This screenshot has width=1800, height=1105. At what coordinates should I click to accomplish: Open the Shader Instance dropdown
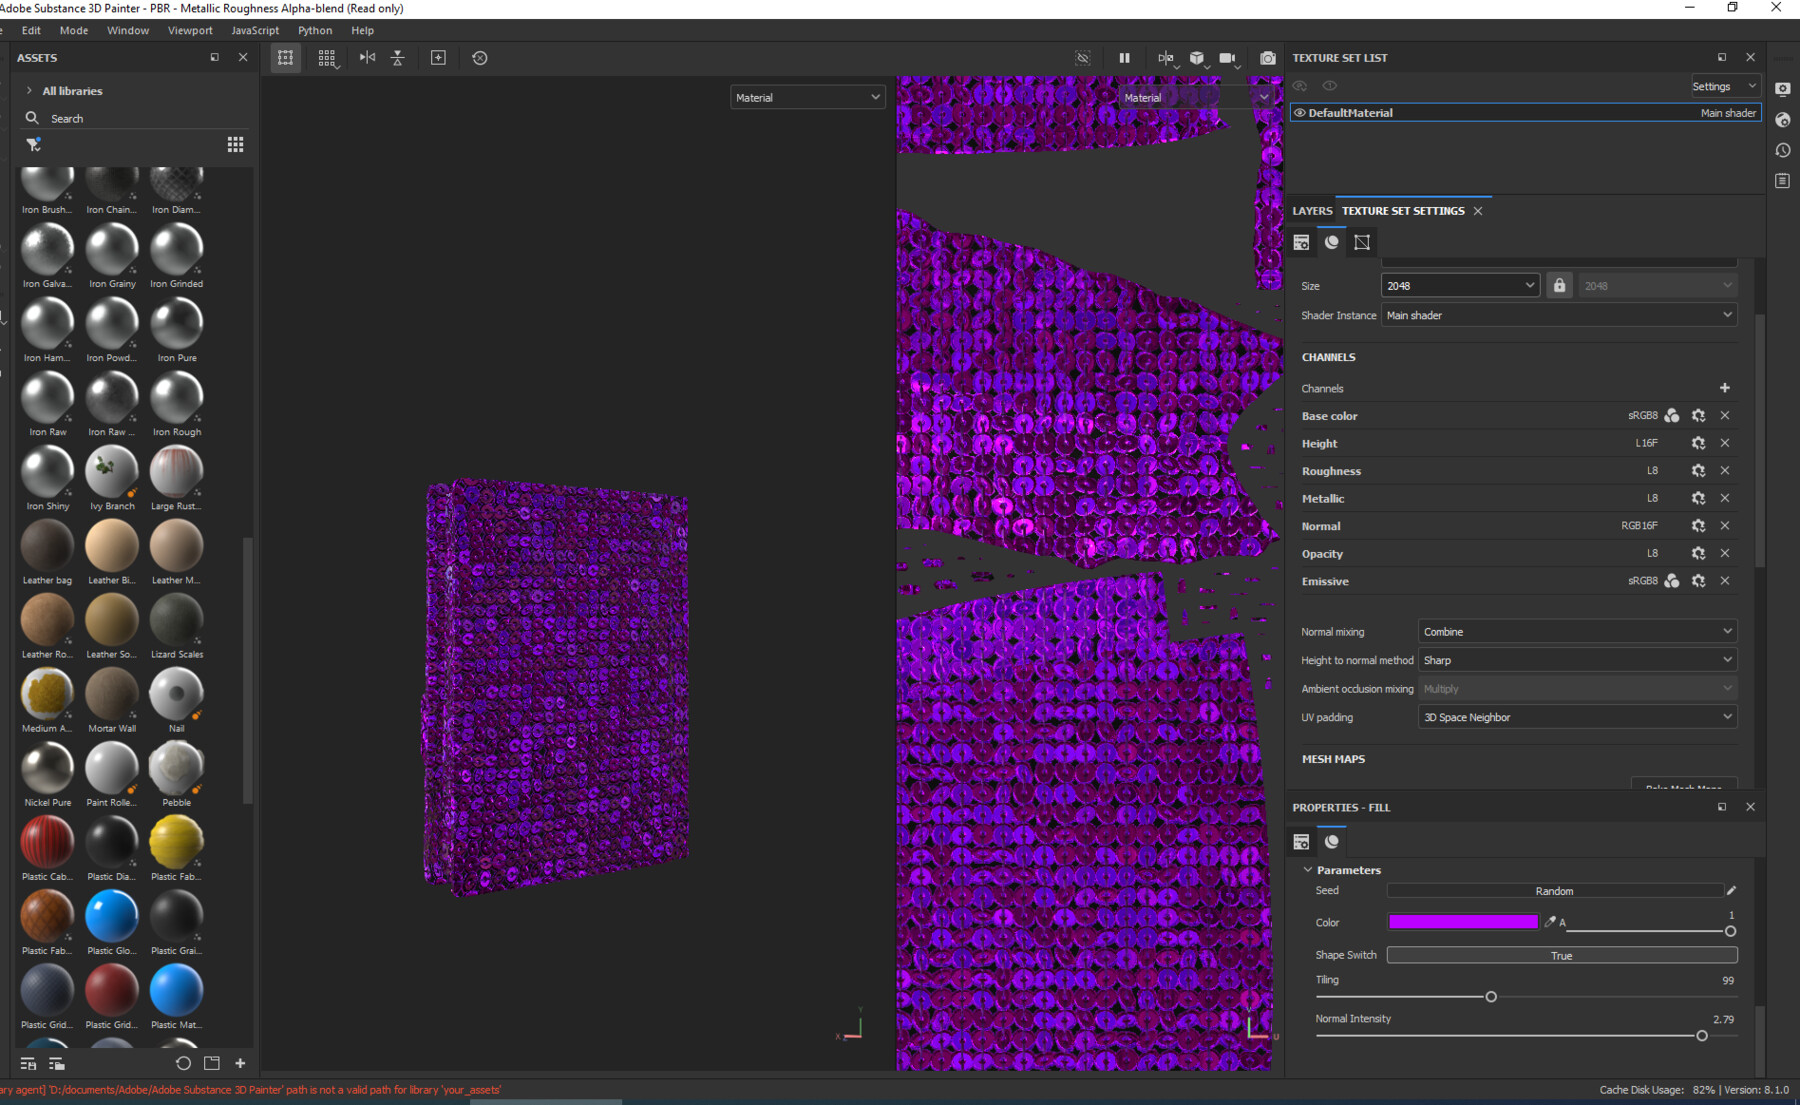click(x=1558, y=315)
